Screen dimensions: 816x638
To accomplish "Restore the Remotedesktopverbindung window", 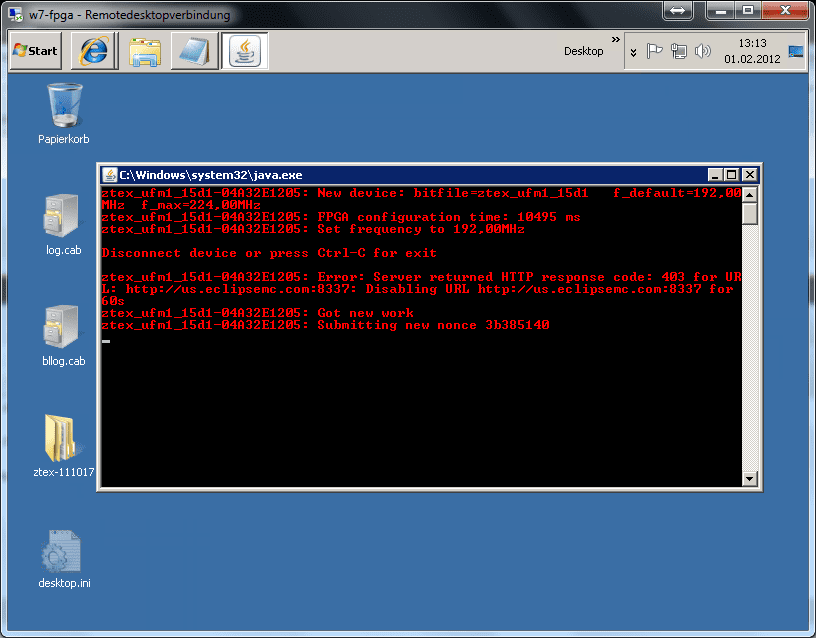I will [x=748, y=10].
